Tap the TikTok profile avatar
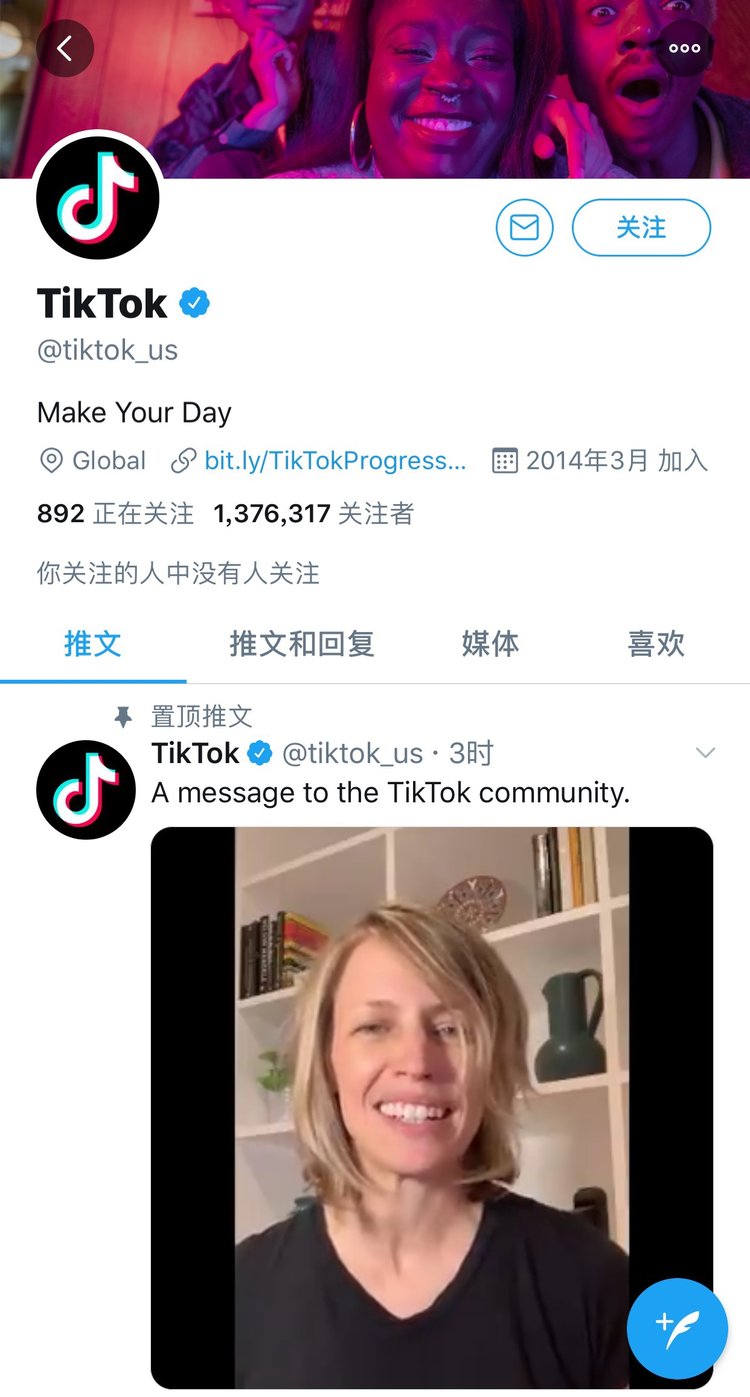The image size is (750, 1397). pos(98,196)
